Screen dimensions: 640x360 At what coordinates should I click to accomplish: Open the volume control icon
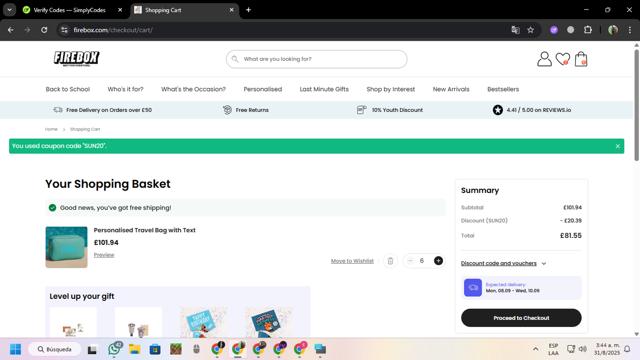point(583,349)
